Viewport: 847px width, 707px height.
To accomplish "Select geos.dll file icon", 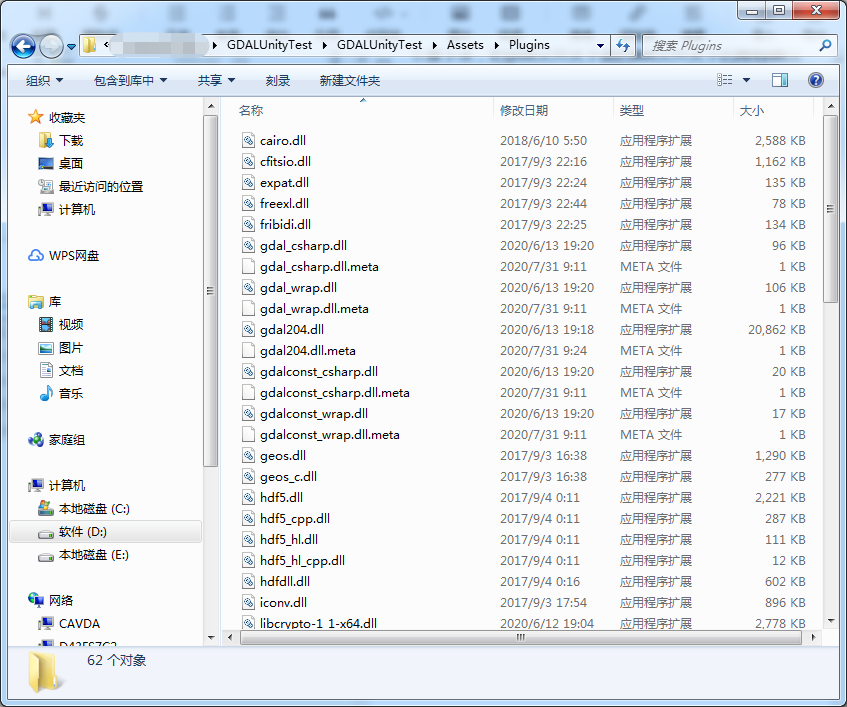I will point(248,456).
